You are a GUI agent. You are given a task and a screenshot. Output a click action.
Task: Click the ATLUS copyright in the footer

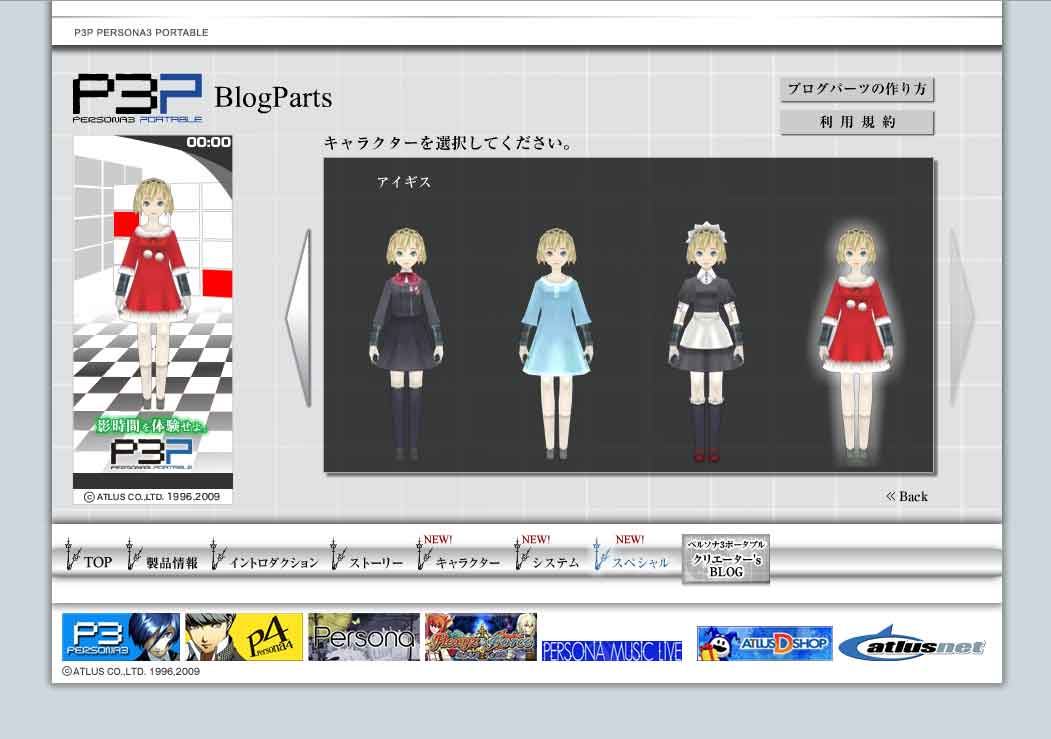(x=131, y=671)
